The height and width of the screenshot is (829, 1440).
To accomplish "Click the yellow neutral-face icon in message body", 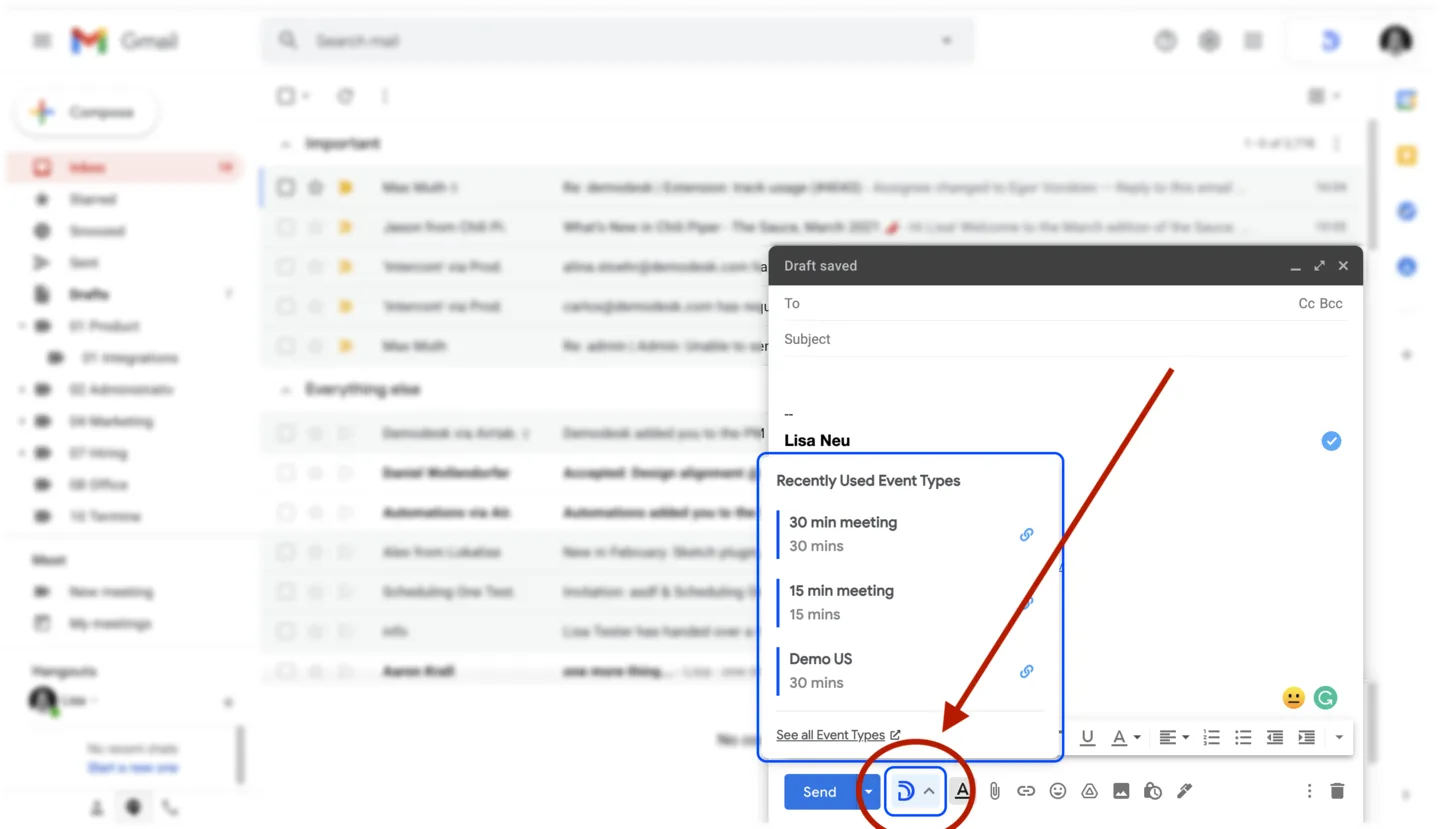I will (1294, 698).
